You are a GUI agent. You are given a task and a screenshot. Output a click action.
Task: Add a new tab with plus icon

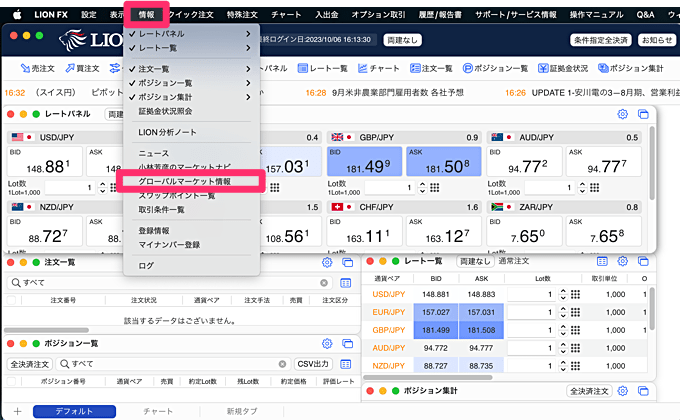(17, 411)
